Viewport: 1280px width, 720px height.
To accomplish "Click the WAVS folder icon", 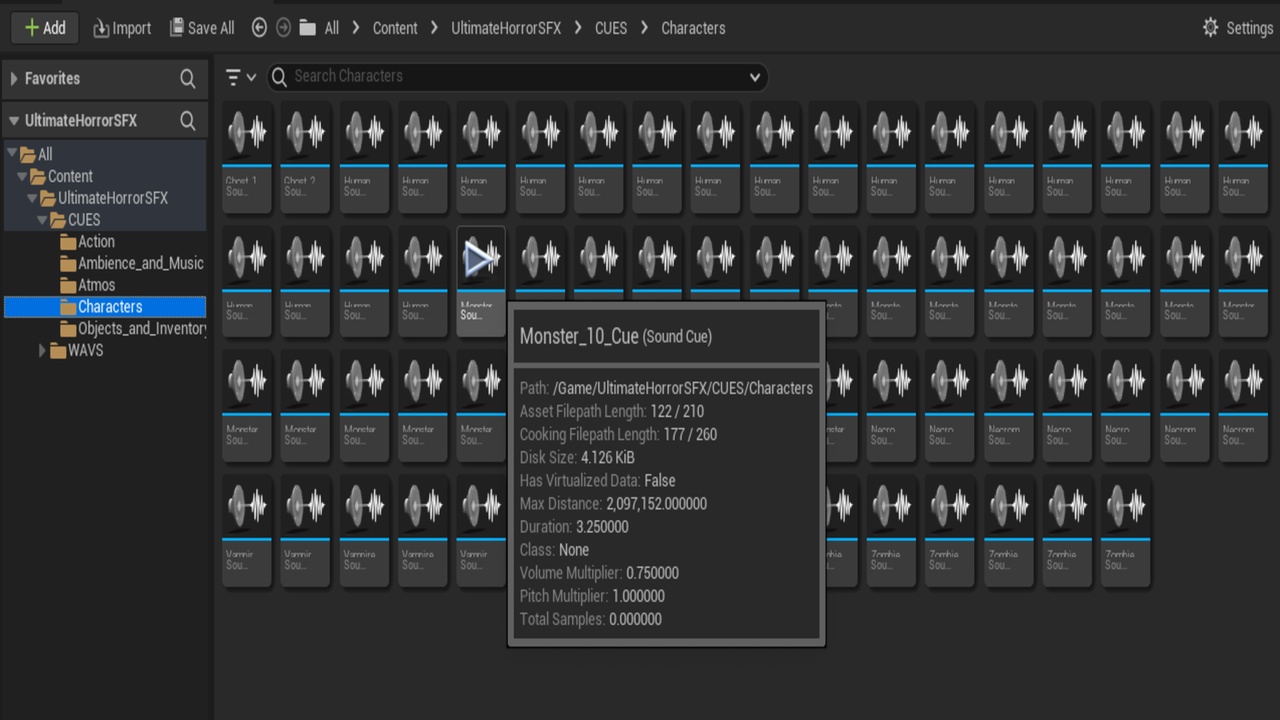I will point(58,351).
